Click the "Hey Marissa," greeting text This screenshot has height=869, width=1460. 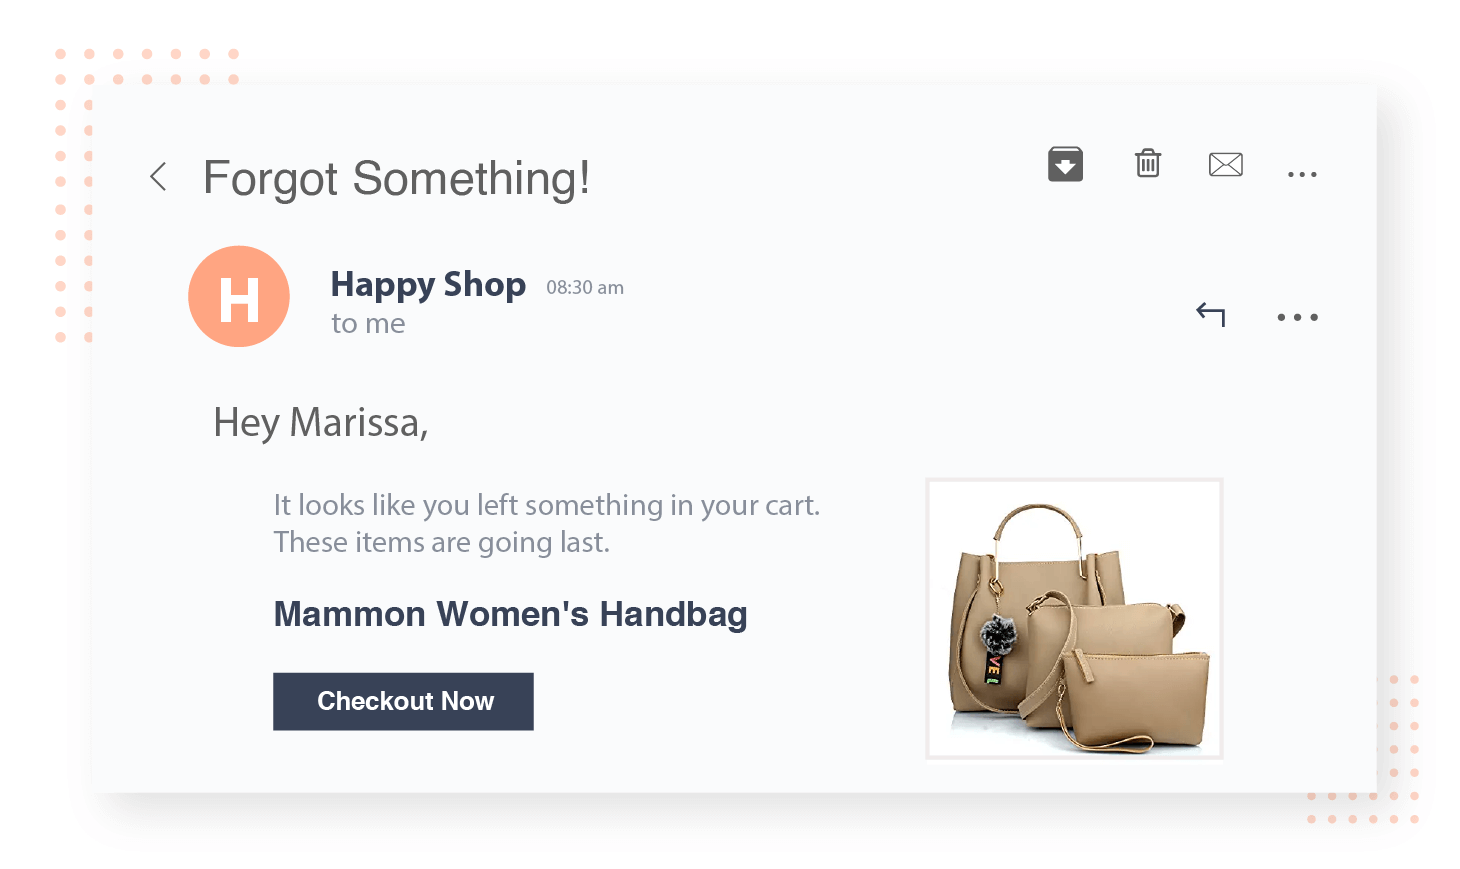pyautogui.click(x=321, y=423)
